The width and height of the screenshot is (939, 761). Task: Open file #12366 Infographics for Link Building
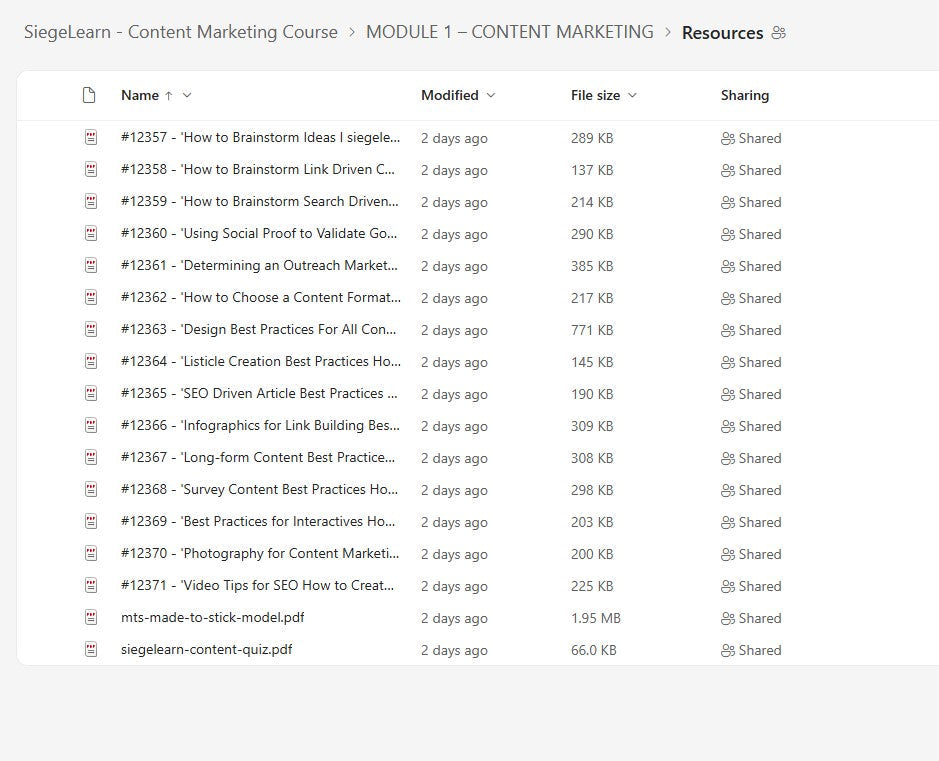pos(261,426)
